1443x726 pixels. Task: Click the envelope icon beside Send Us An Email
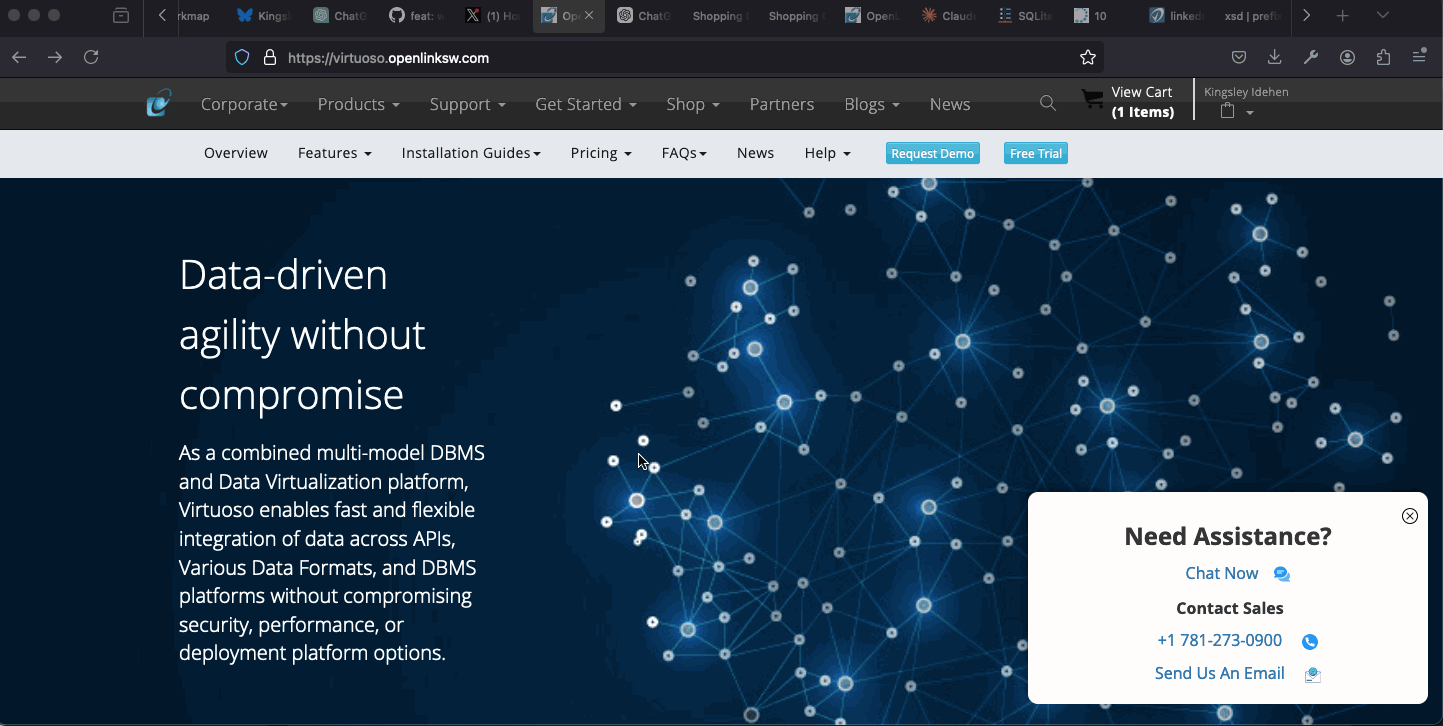pos(1313,675)
